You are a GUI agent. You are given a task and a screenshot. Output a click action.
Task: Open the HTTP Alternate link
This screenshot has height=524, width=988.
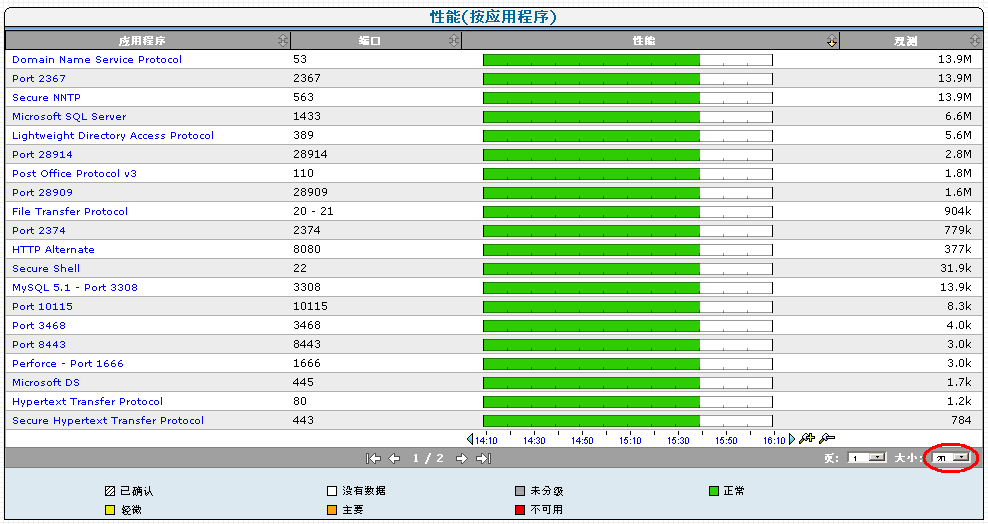pos(54,249)
